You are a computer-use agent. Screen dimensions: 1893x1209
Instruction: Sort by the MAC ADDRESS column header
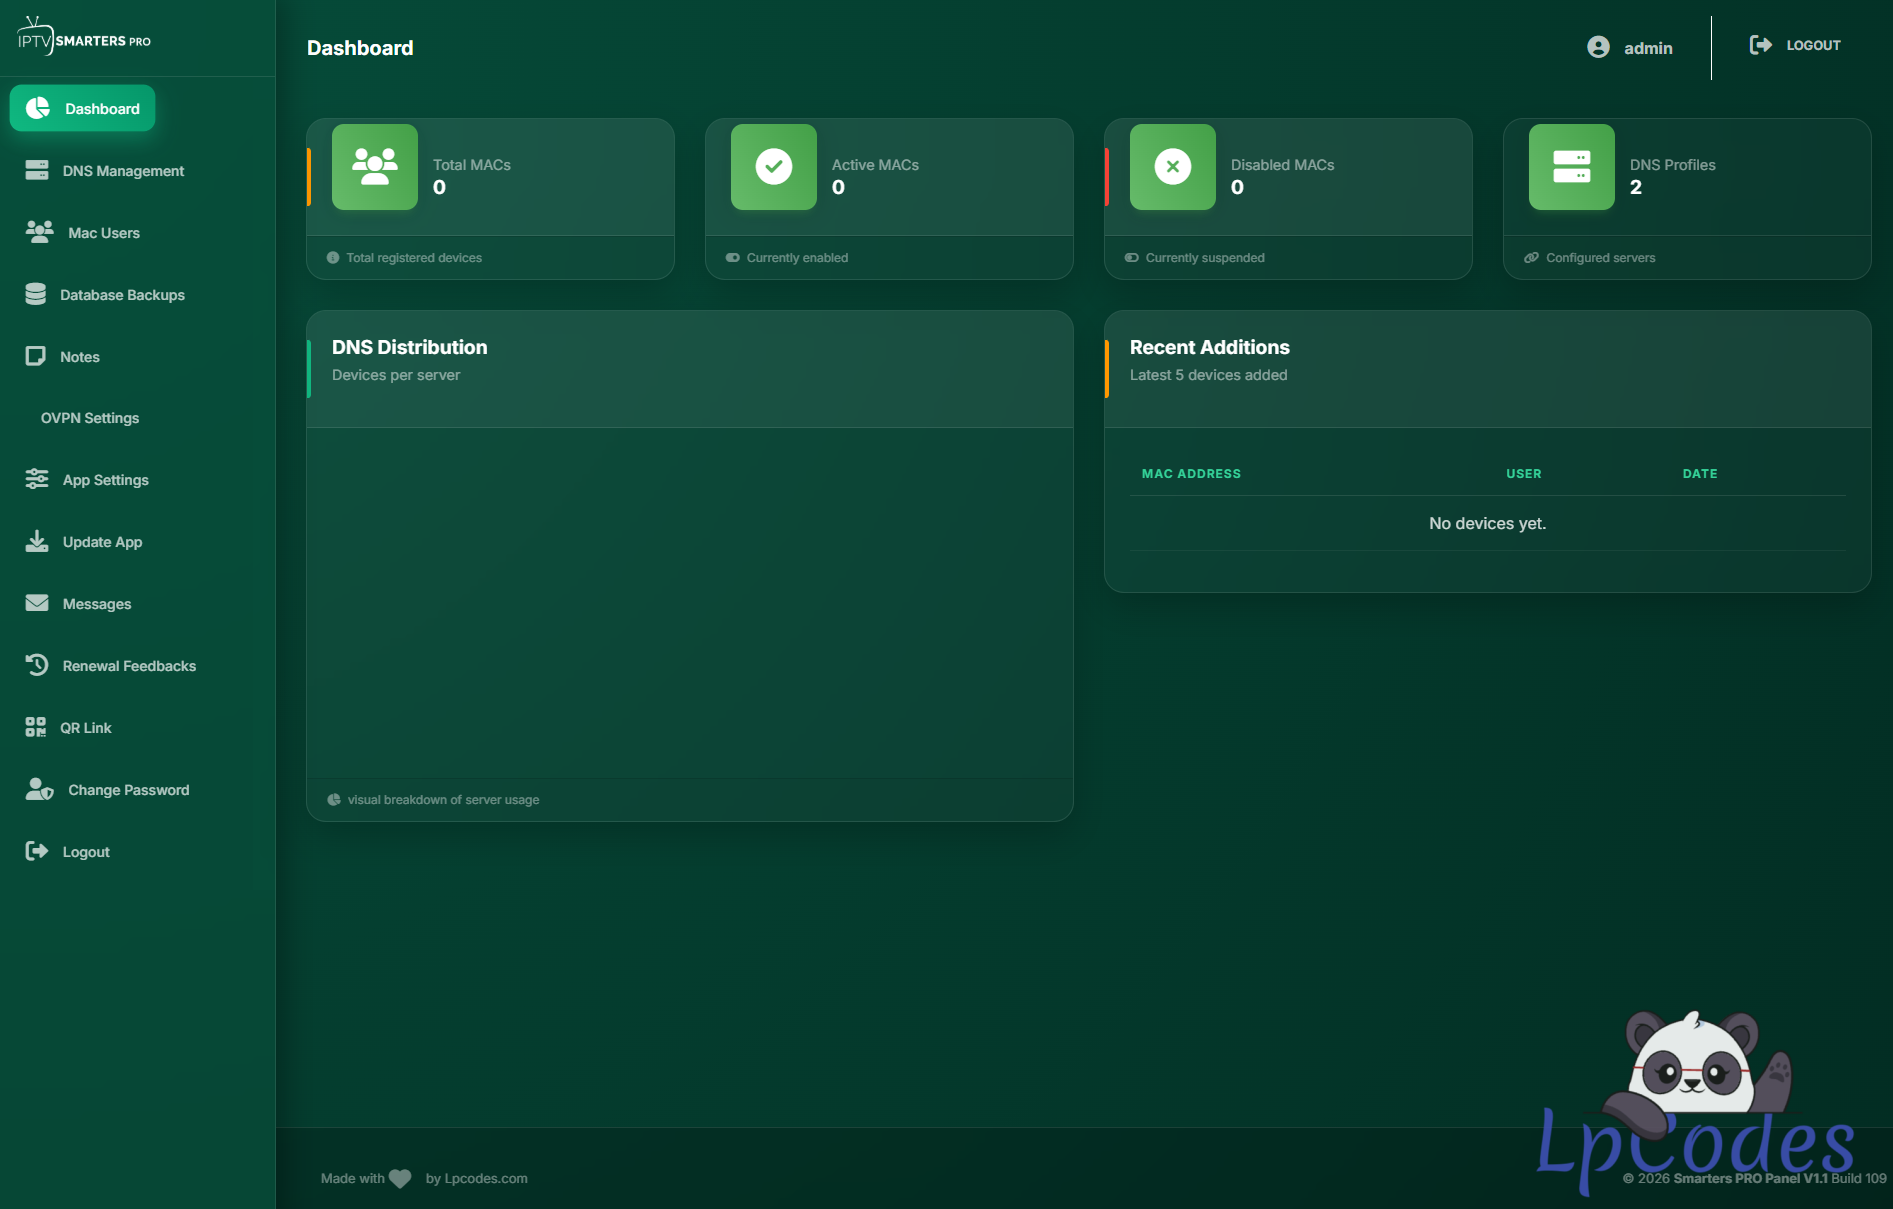coord(1191,474)
